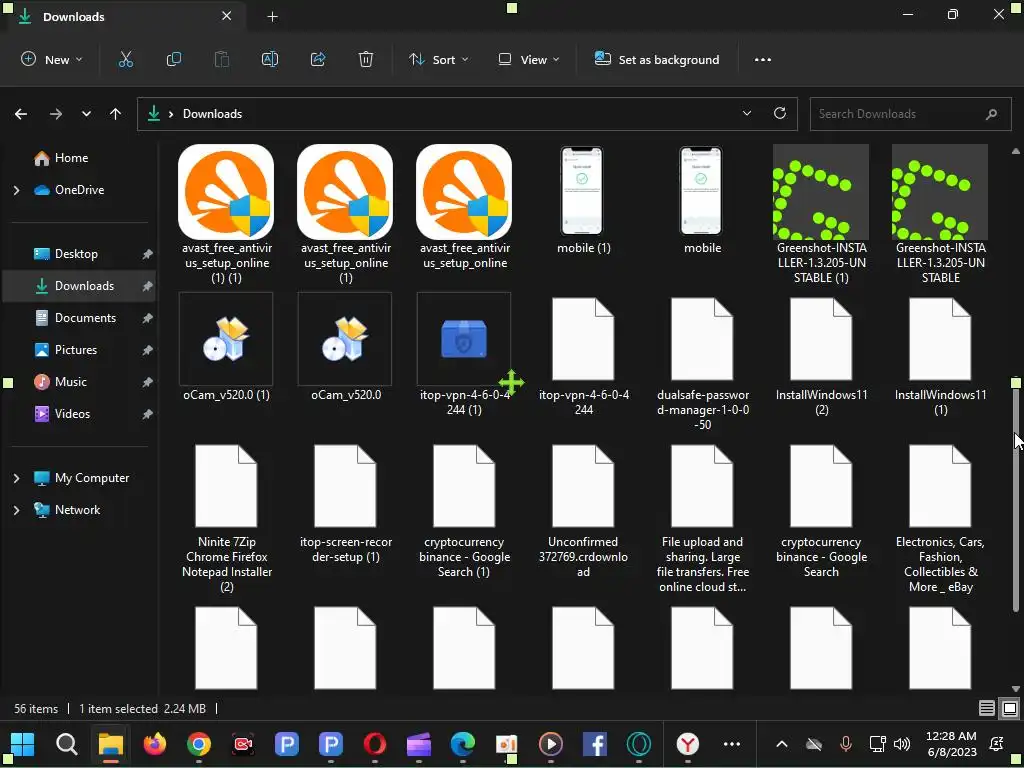Viewport: 1024px width, 768px height.
Task: Select the itop-vpn-4-6-0-4244 (1) file
Action: [464, 355]
